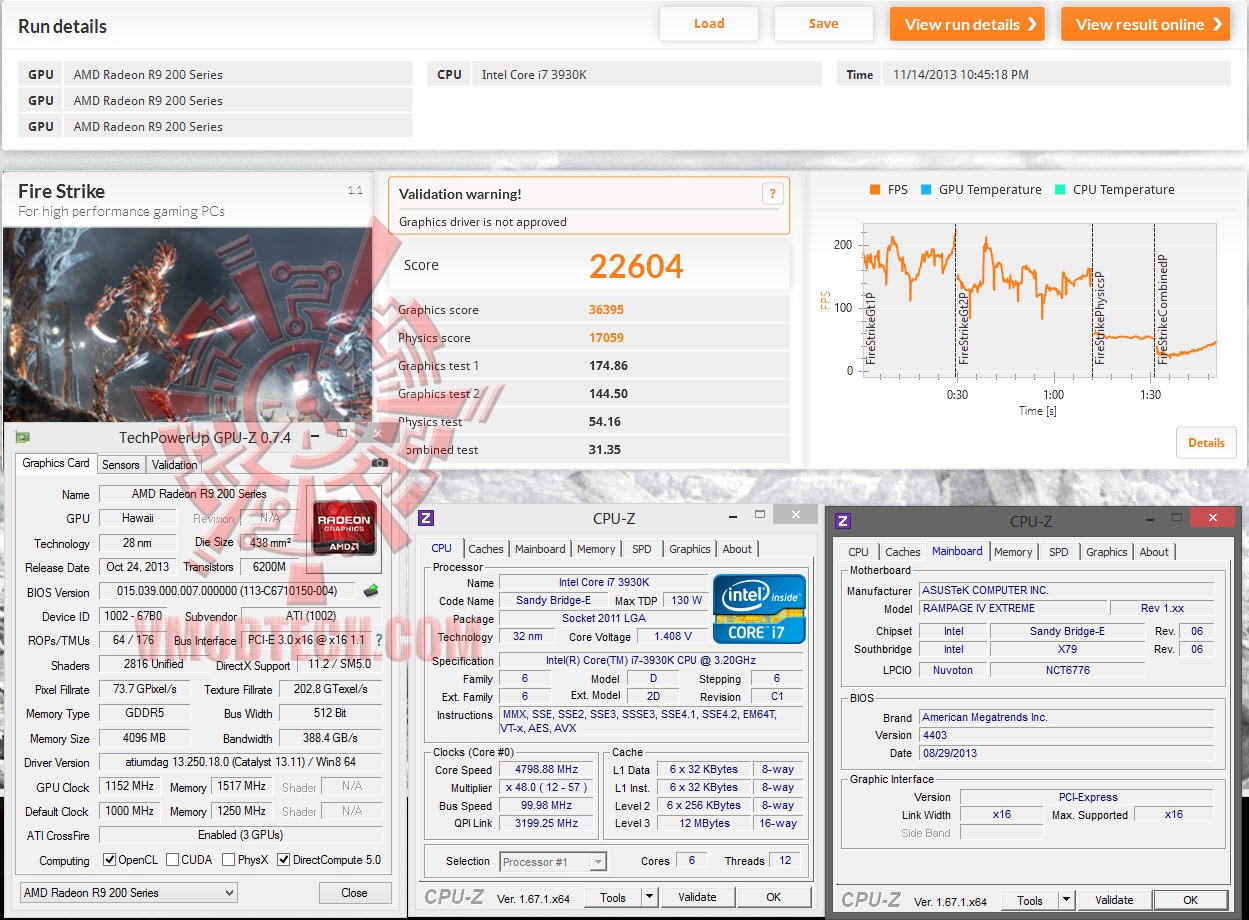Open the Graphics tab in the left CPU-Z window
The width and height of the screenshot is (1249, 920).
pos(690,549)
